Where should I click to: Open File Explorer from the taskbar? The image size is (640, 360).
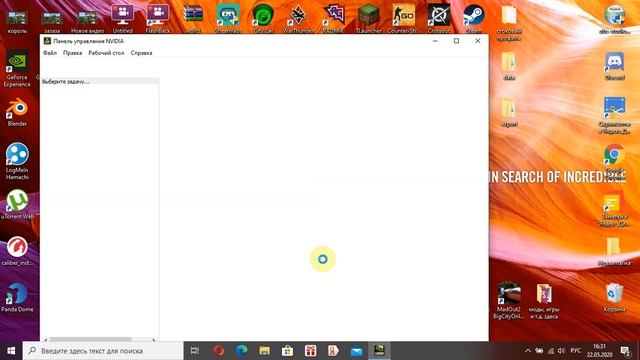(264, 351)
